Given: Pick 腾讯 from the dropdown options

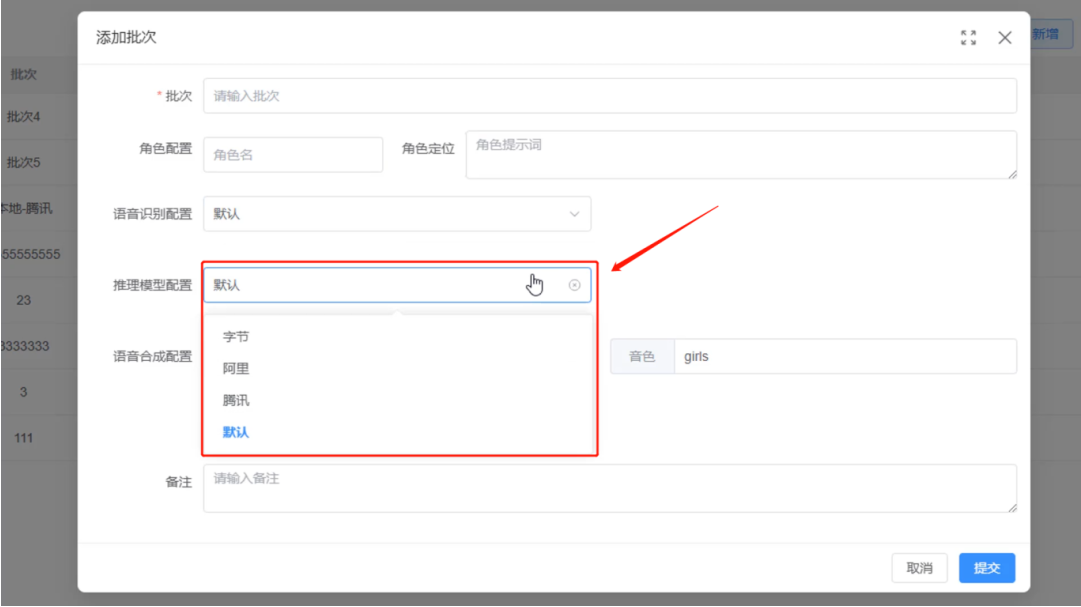Looking at the screenshot, I should click(x=398, y=400).
